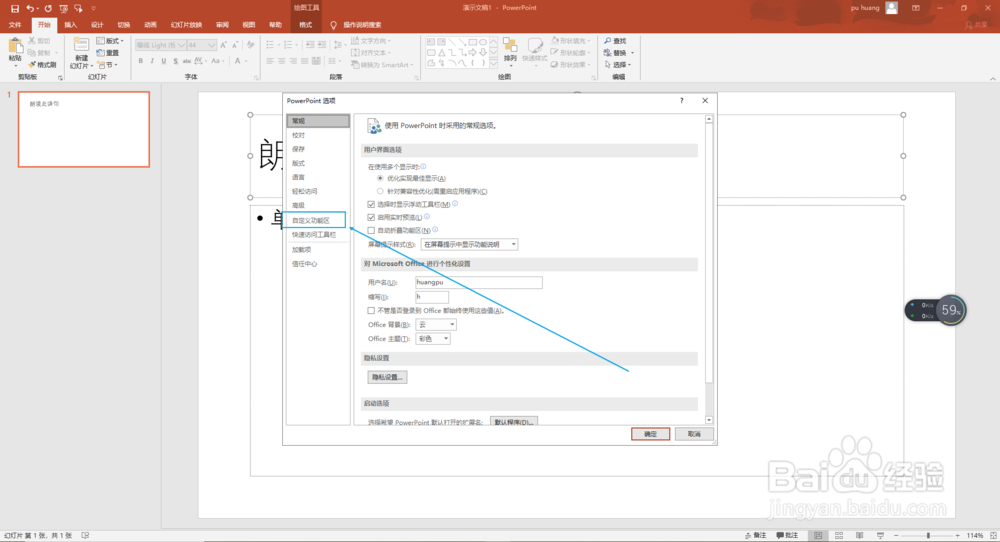This screenshot has width=1000, height=542.
Task: Click the Notes button in status bar
Action: [755, 536]
